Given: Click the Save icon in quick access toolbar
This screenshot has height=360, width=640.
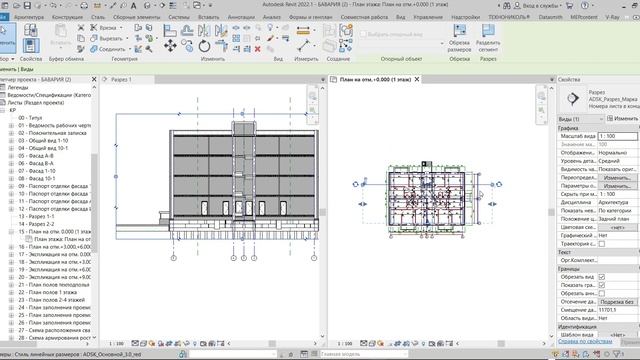Looking at the screenshot, I should coord(27,5).
